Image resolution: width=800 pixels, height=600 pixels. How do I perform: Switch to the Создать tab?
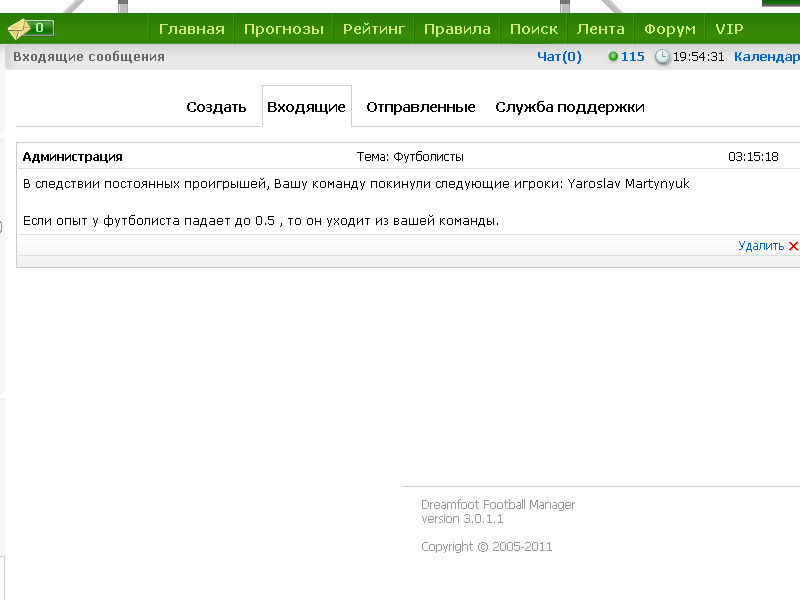(x=216, y=107)
